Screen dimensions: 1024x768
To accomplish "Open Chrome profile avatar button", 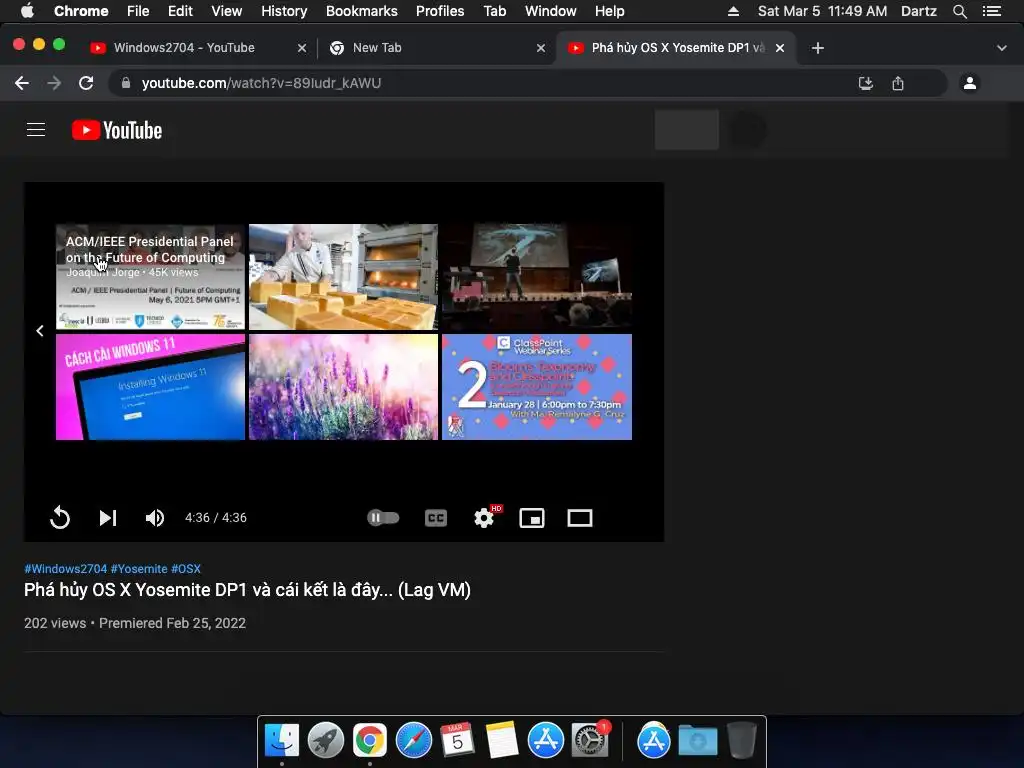I will coord(970,83).
